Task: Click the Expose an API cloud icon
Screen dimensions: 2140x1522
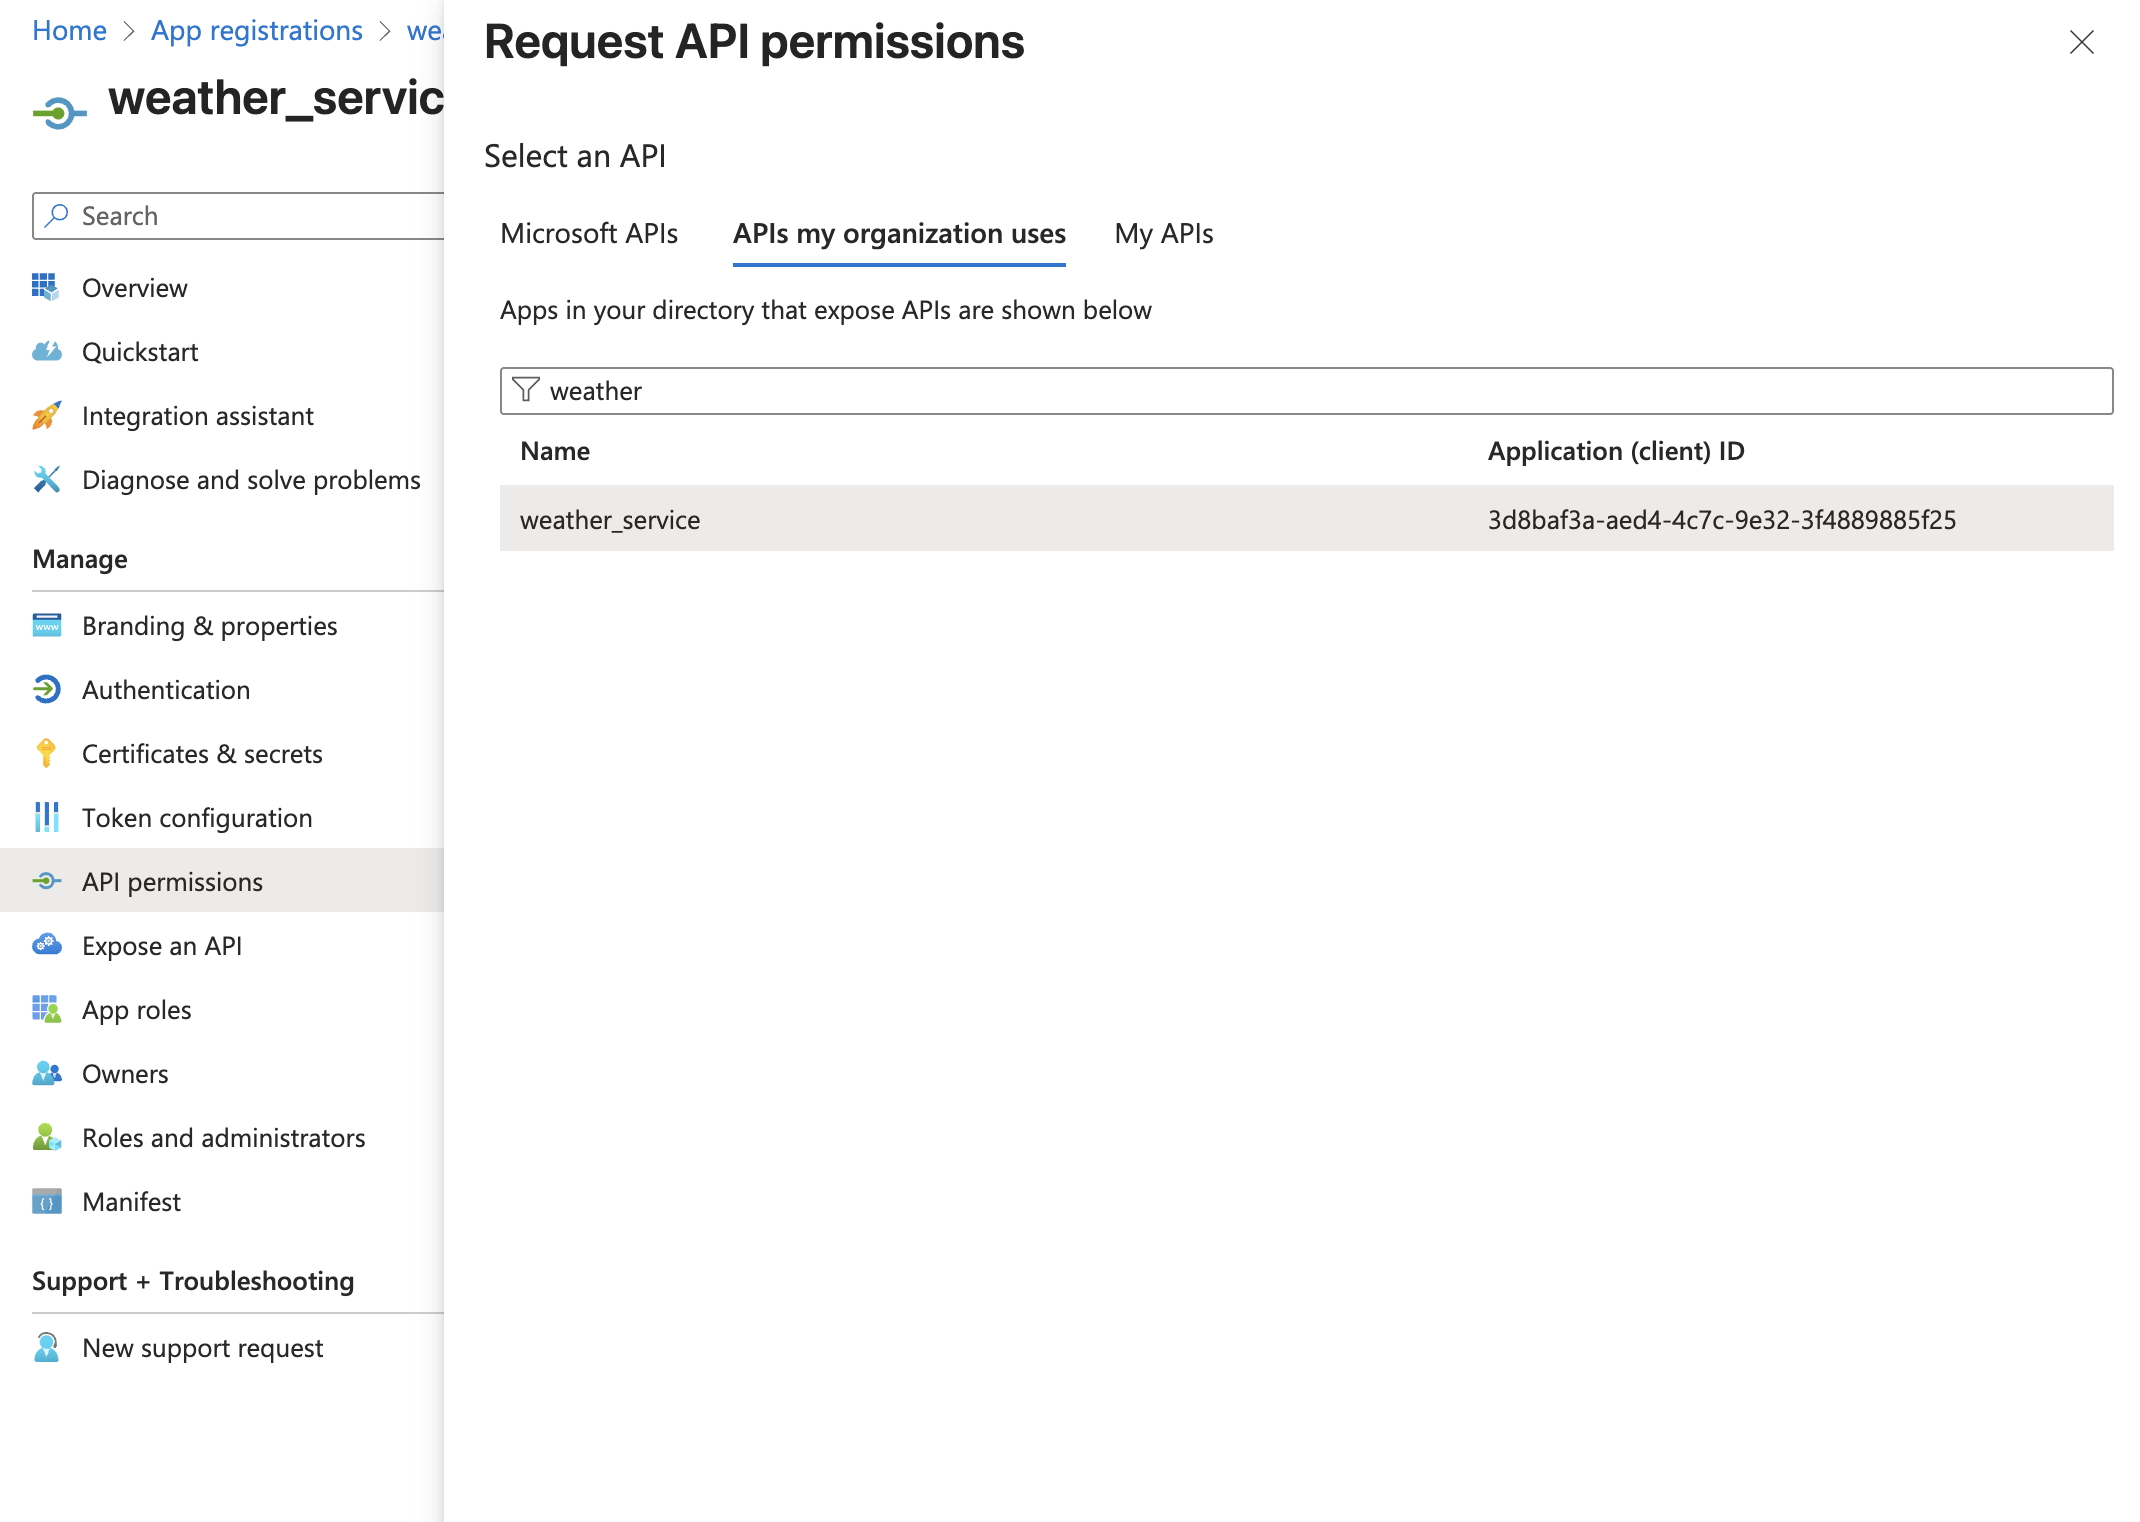Action: [x=46, y=945]
